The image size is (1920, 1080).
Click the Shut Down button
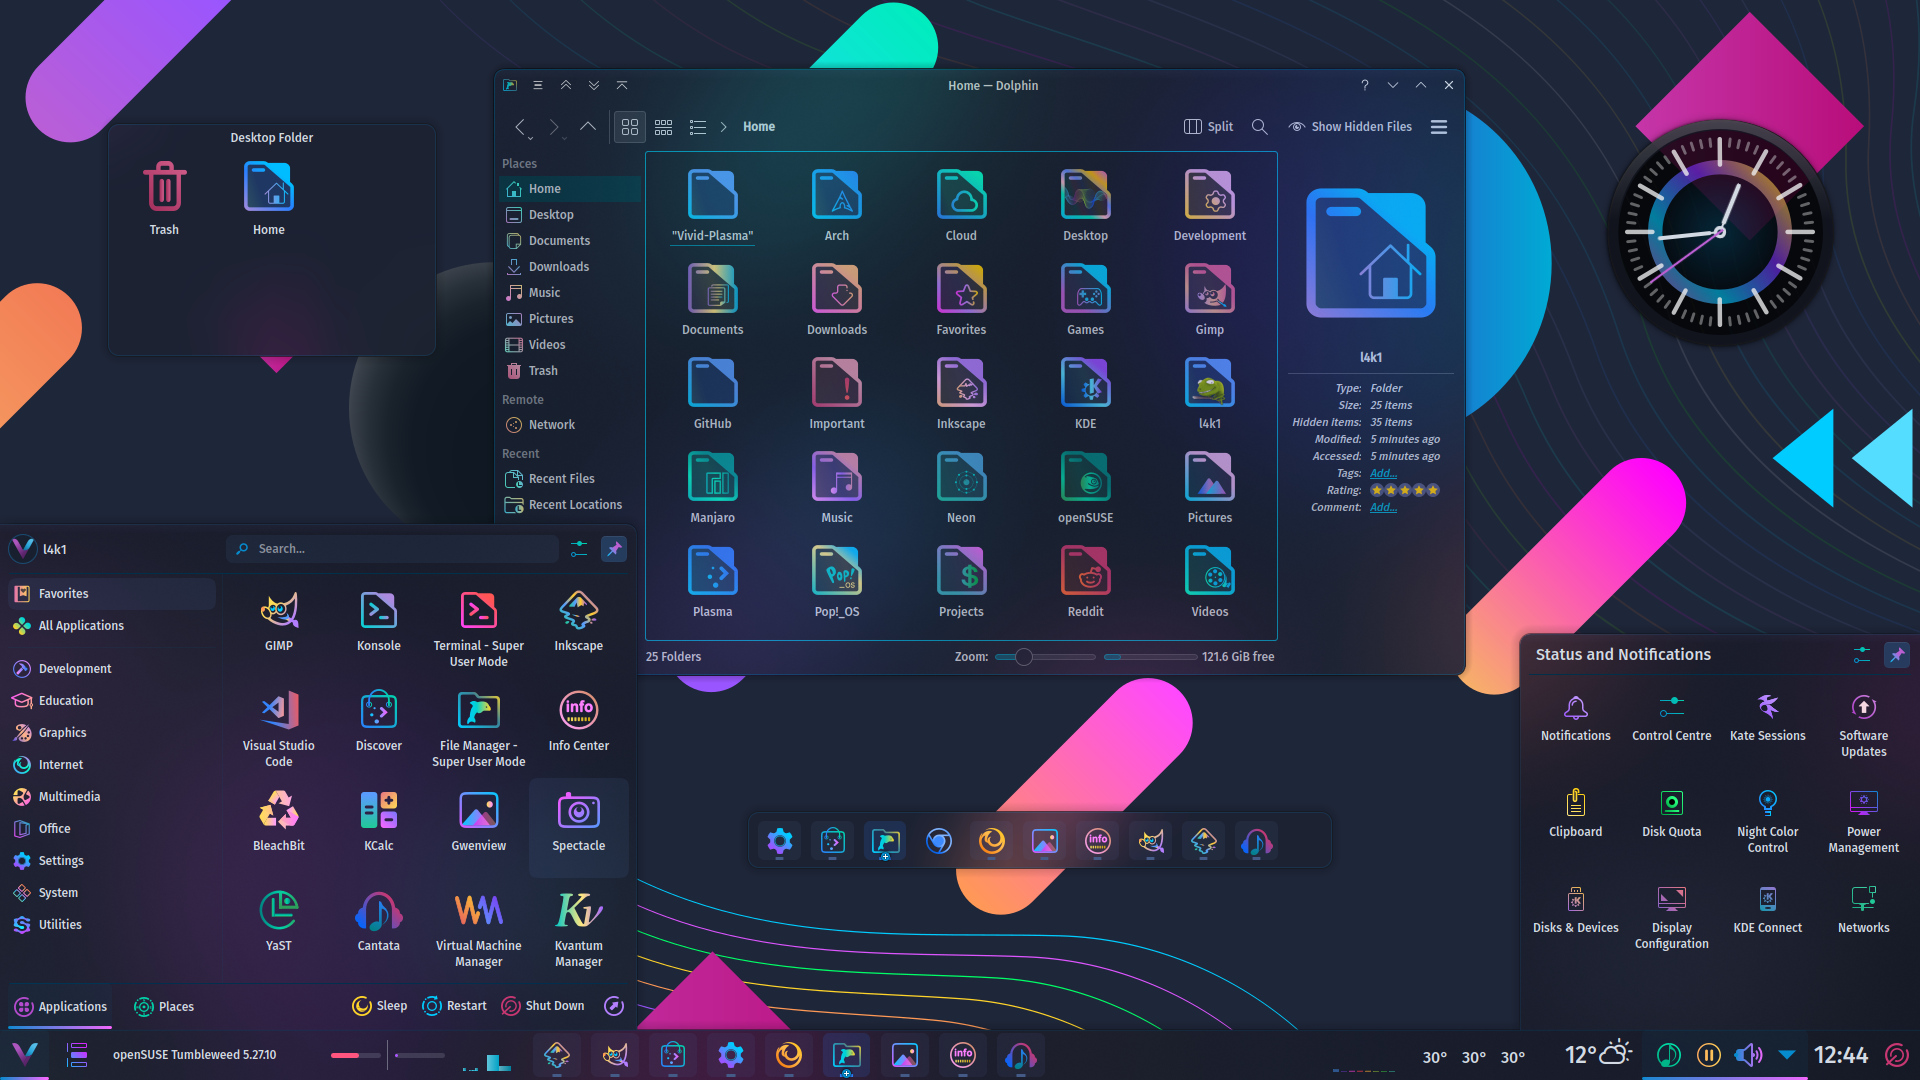click(543, 1006)
